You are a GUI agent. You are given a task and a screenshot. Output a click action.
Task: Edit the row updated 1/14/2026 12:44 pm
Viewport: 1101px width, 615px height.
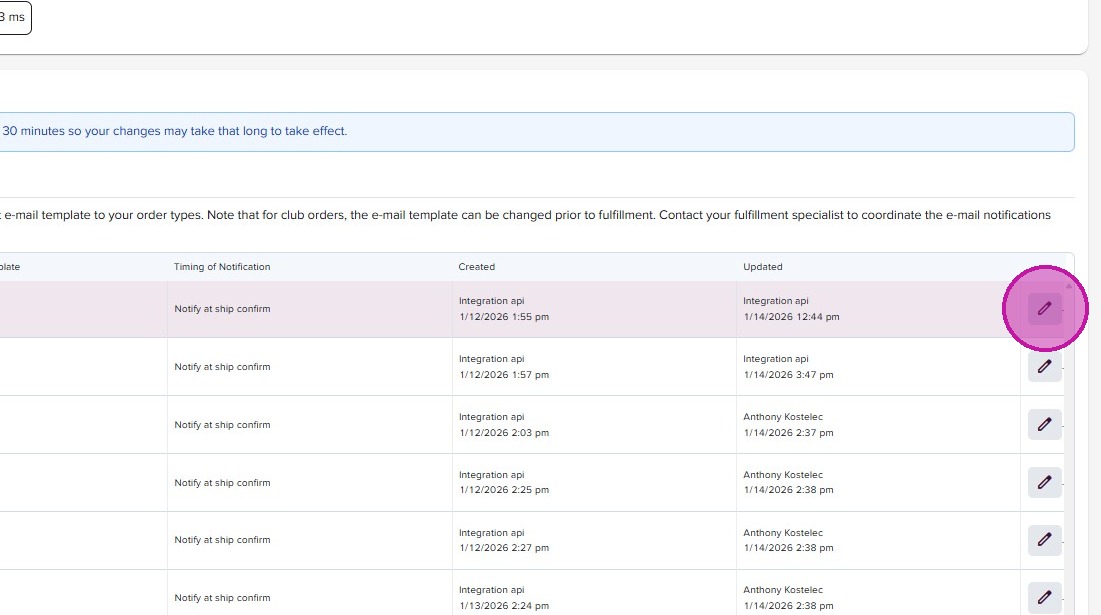[1044, 309]
